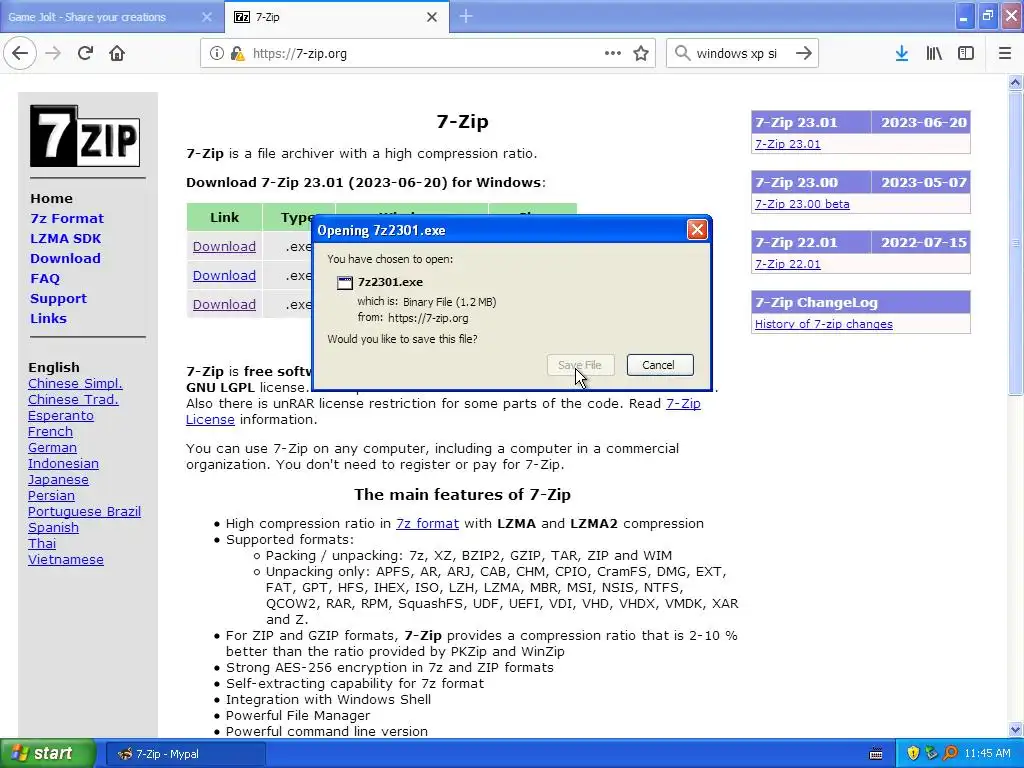Click the taskbar clock 11:45 AM

pos(987,753)
